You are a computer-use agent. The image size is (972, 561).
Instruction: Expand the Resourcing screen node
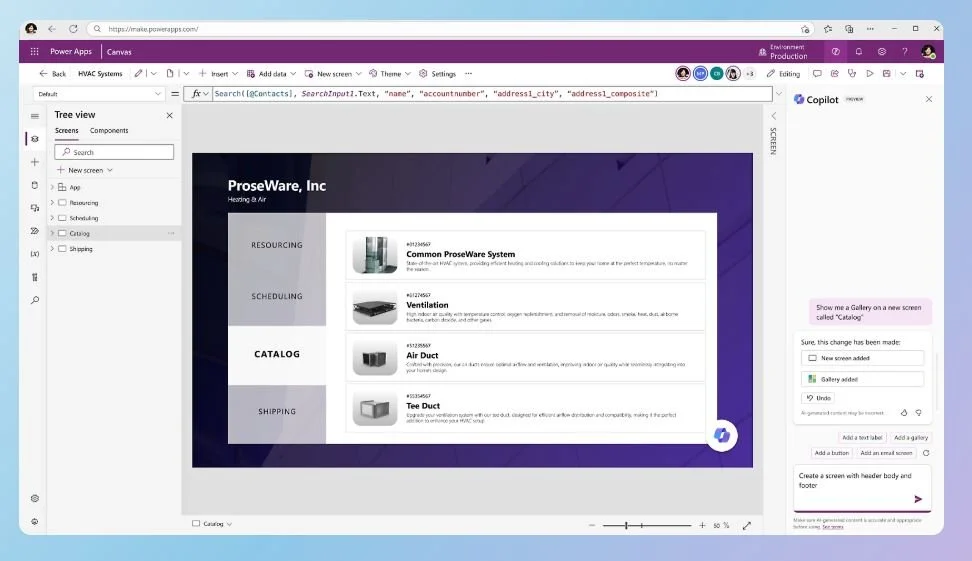[52, 203]
